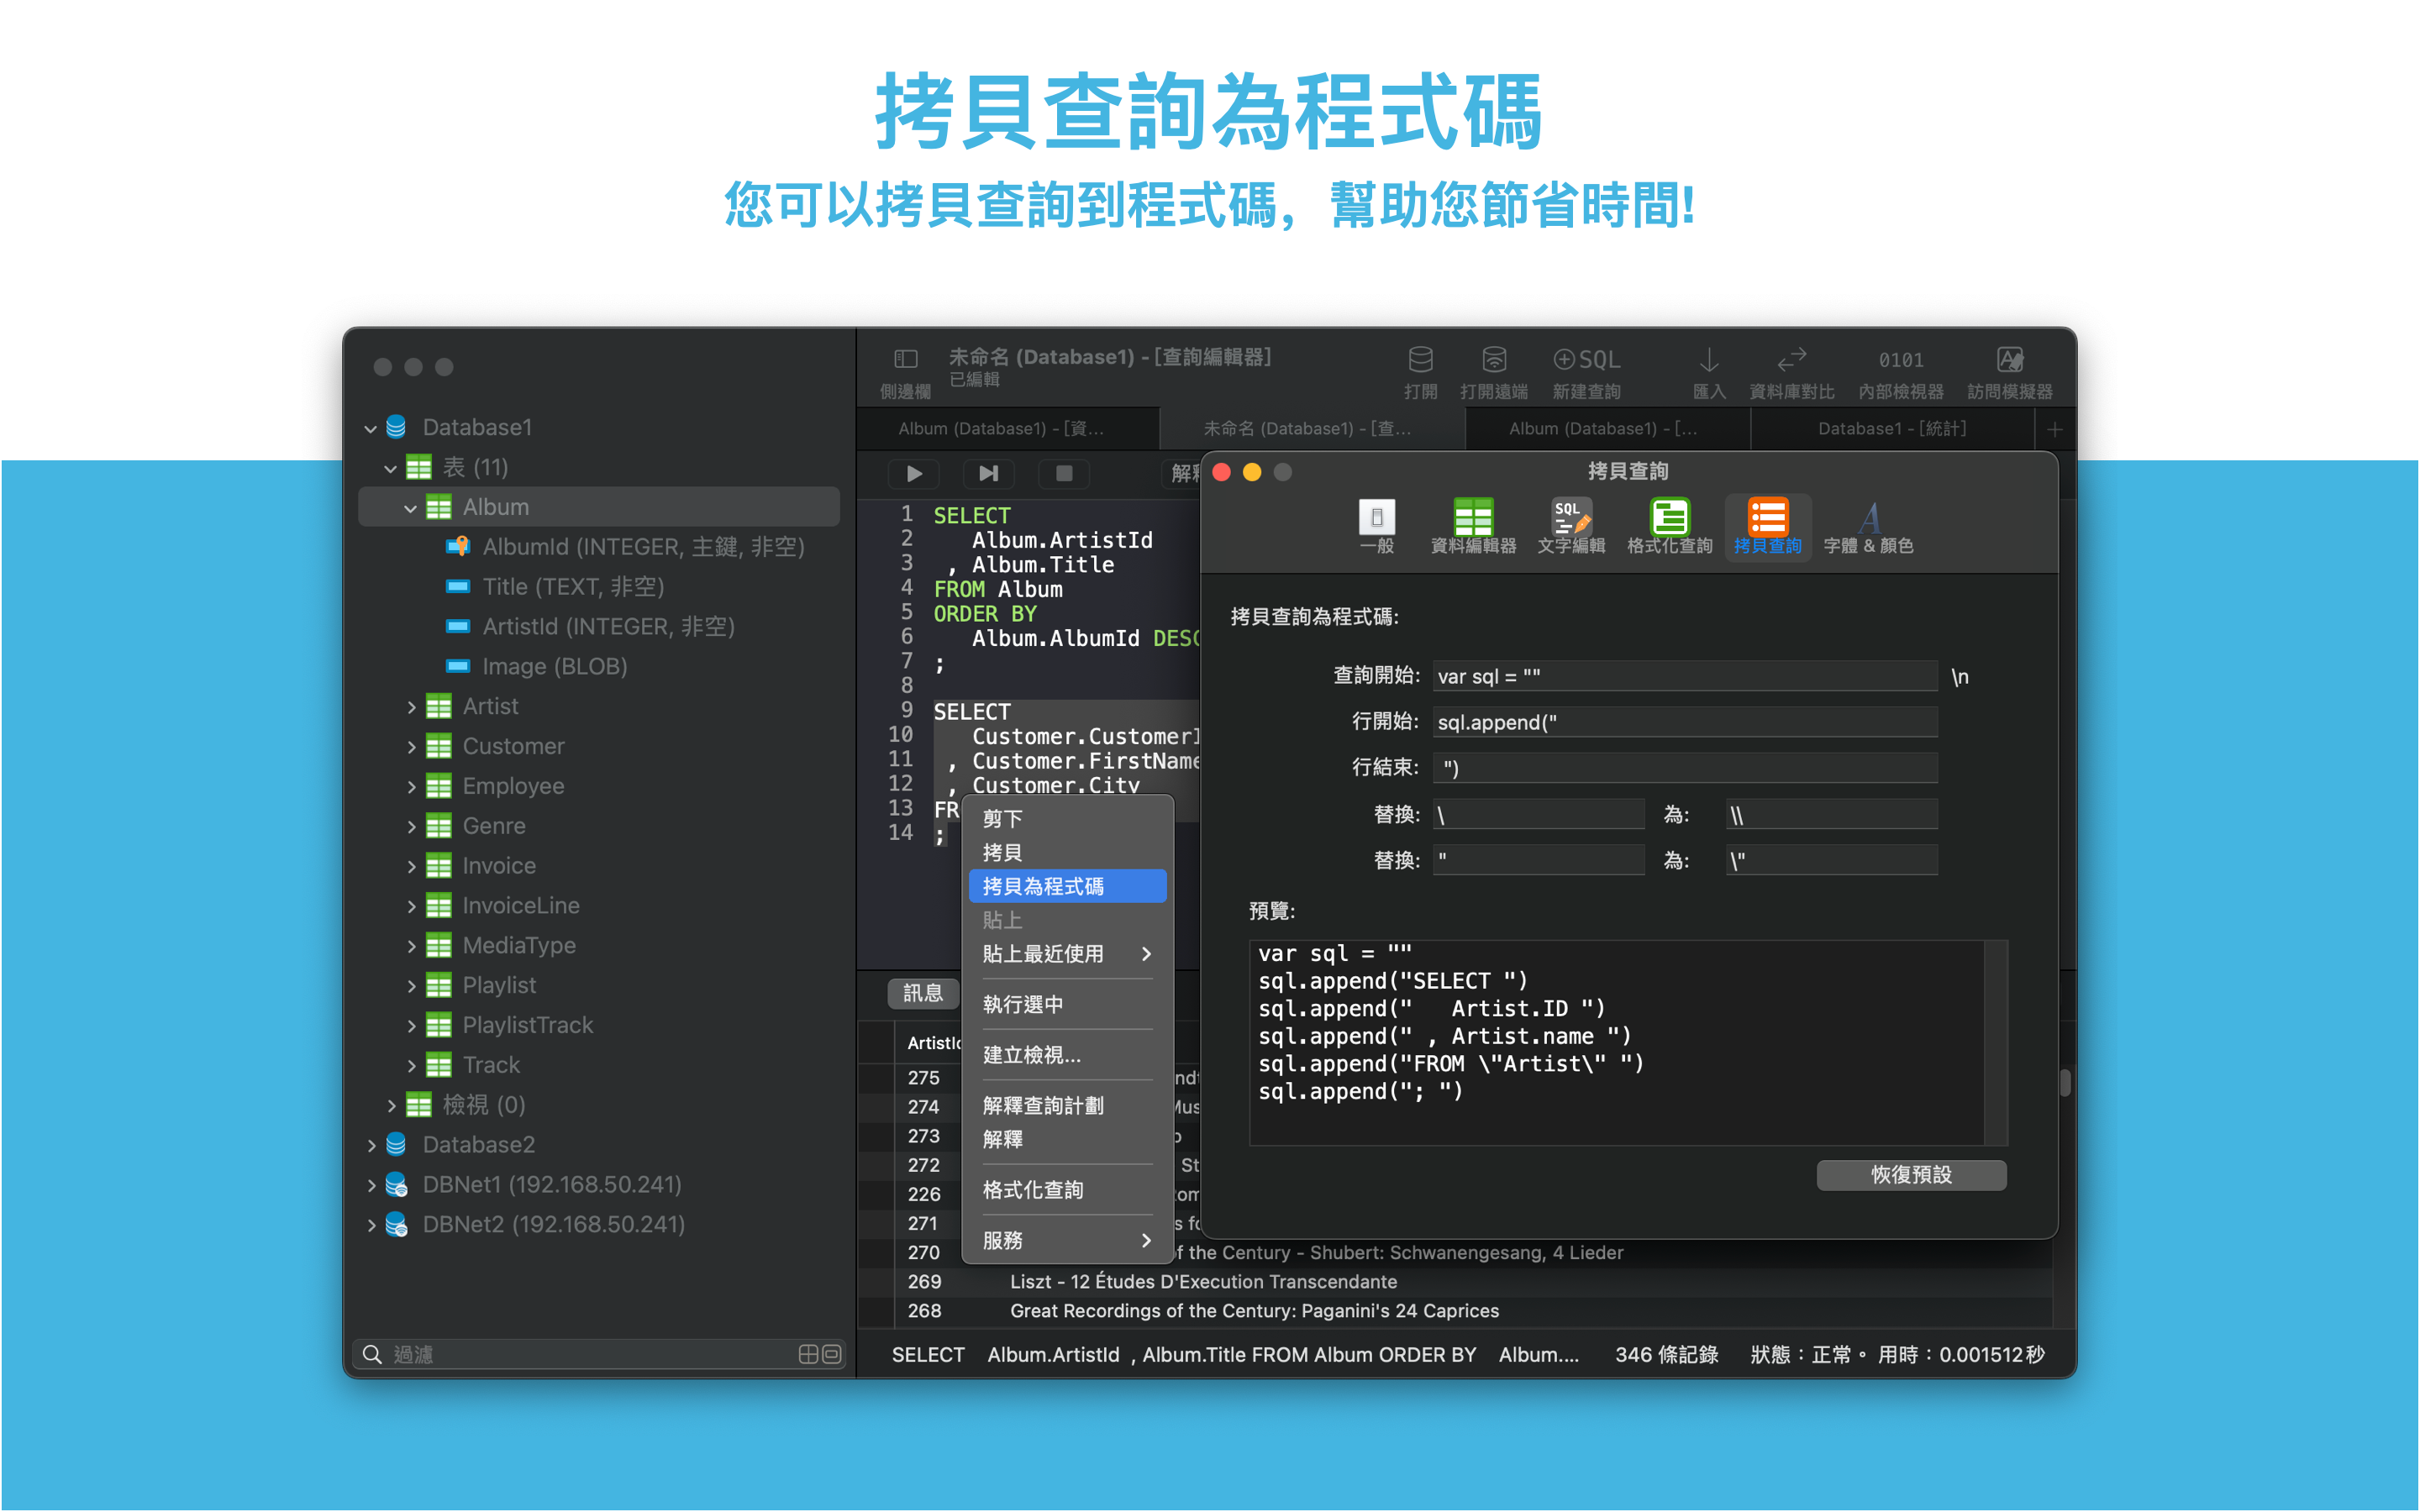This screenshot has height=1512, width=2420.
Task: Click the New Query SQL icon
Action: (x=1586, y=360)
